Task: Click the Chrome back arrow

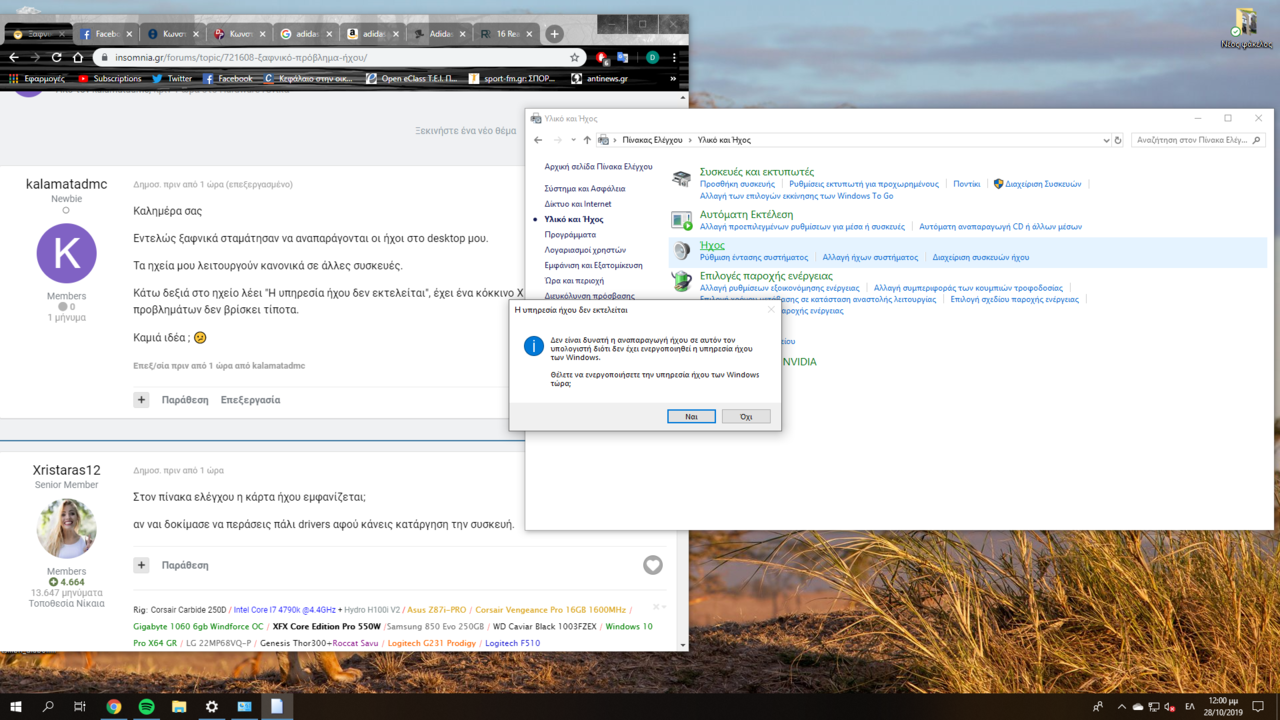Action: pyautogui.click(x=14, y=57)
